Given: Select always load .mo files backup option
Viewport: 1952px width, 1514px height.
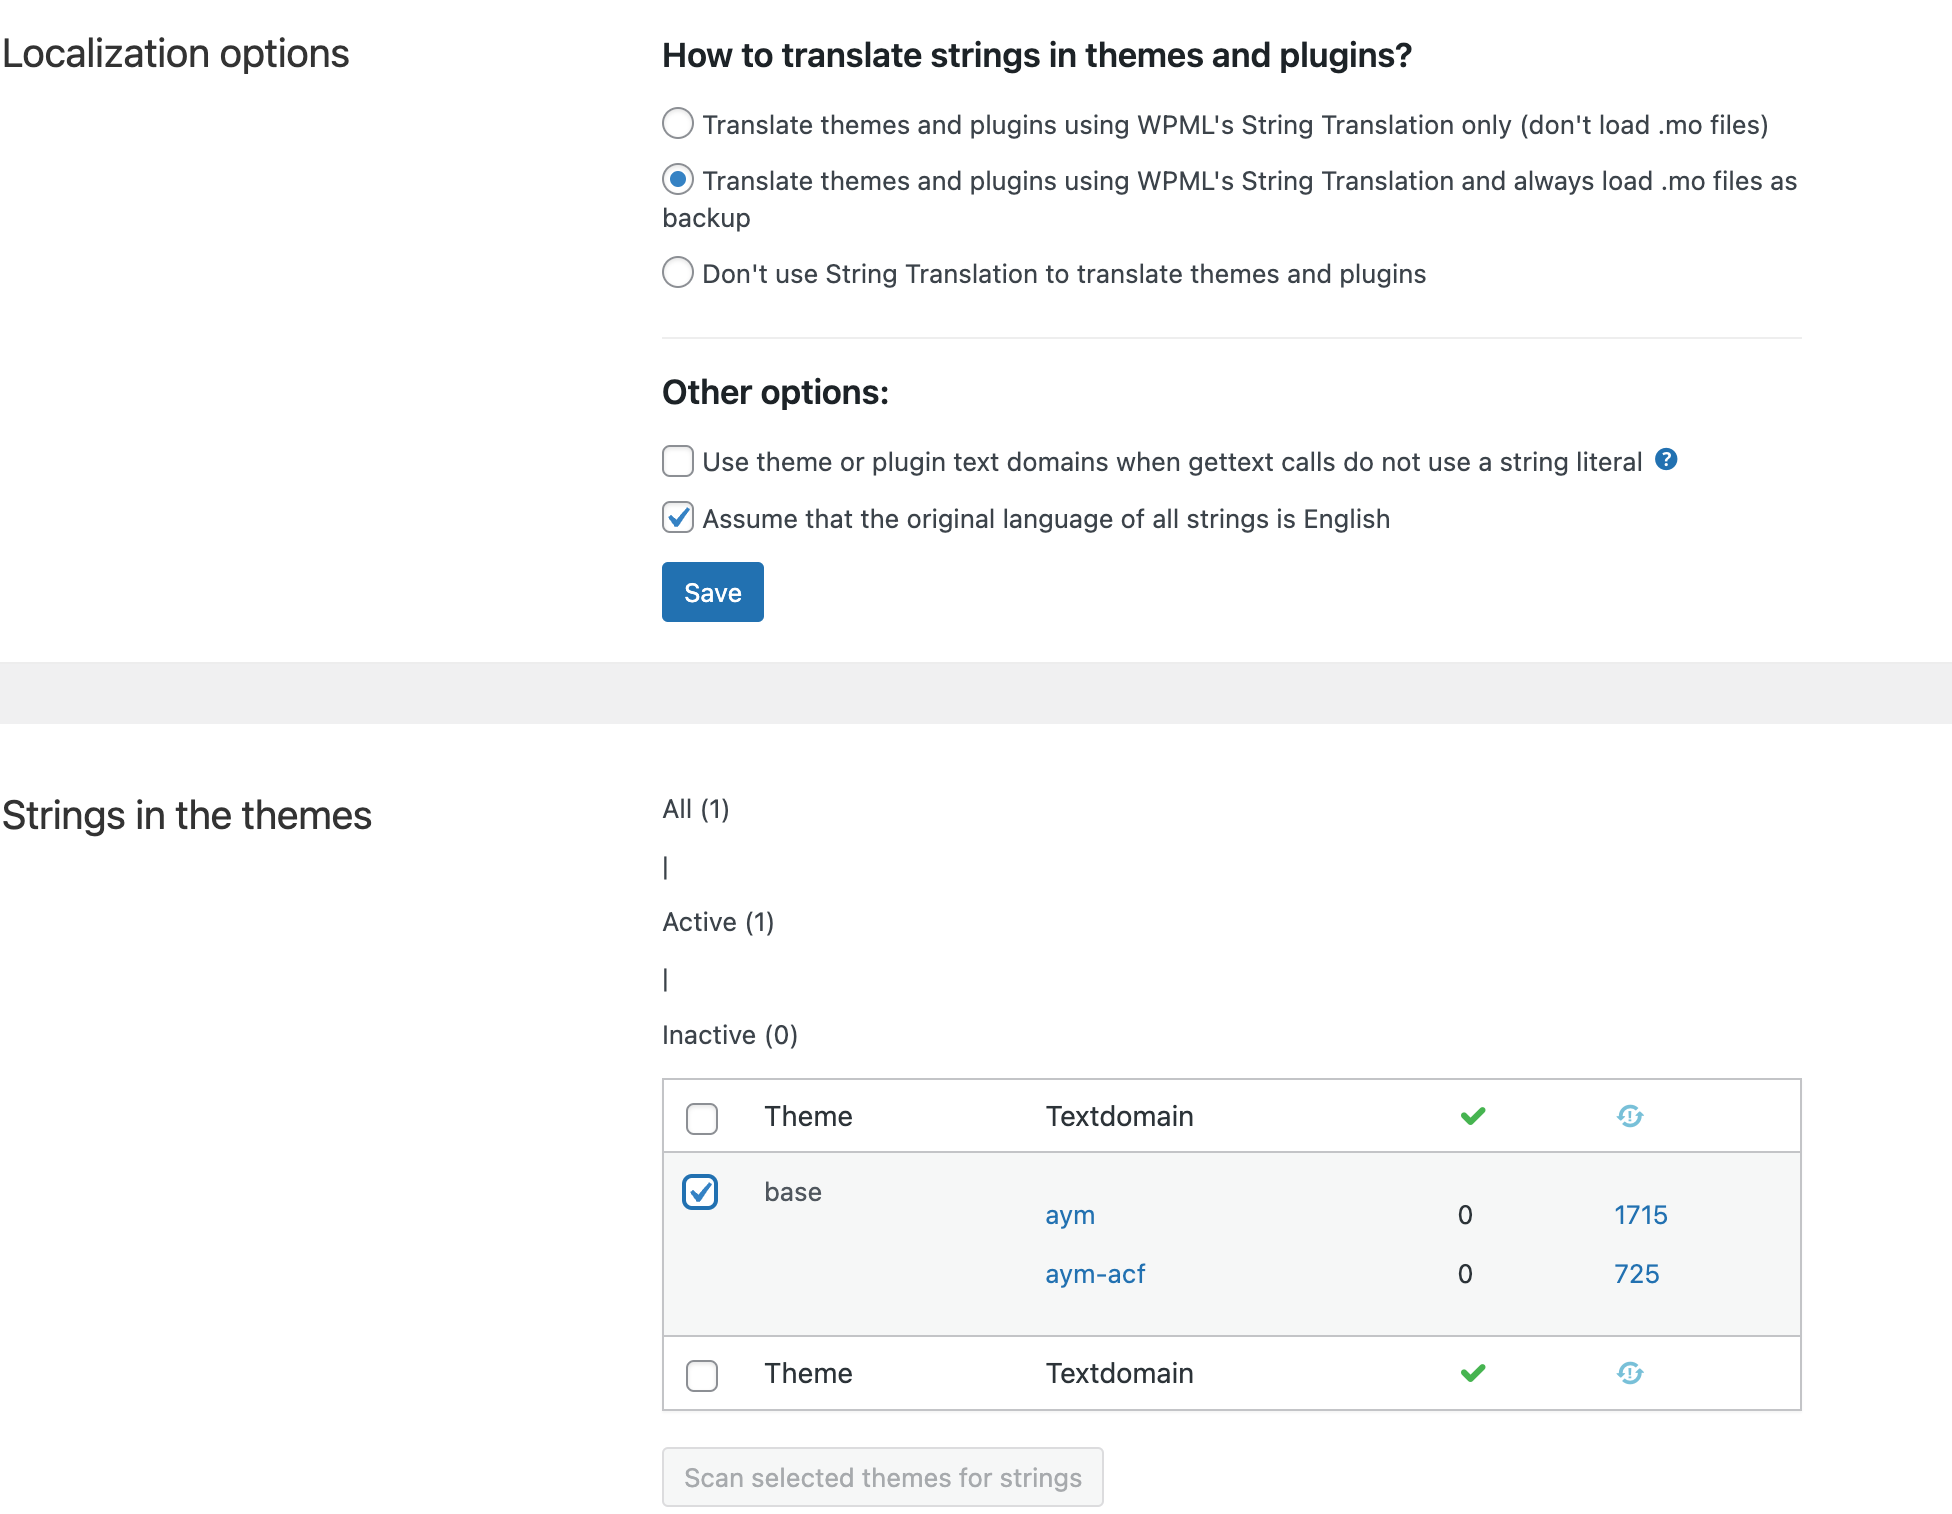Looking at the screenshot, I should pyautogui.click(x=678, y=180).
